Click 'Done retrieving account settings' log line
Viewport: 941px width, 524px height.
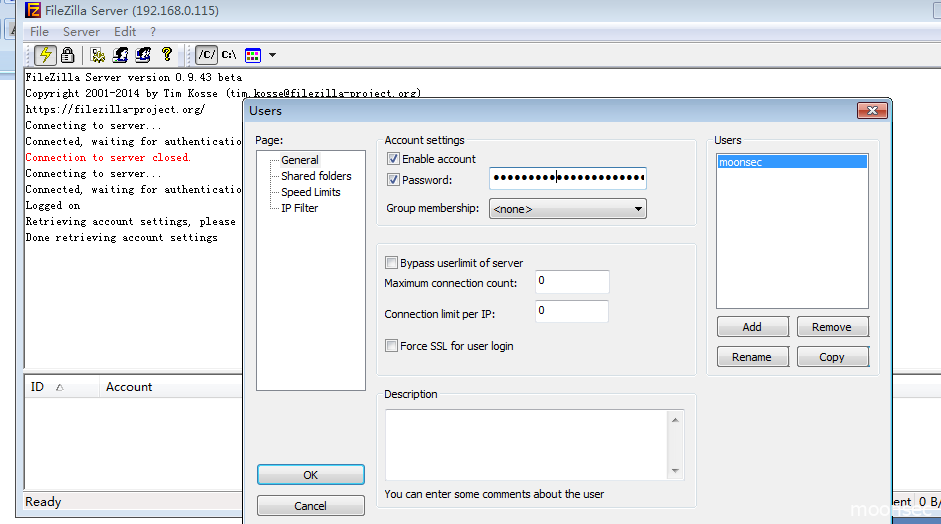click(x=121, y=238)
